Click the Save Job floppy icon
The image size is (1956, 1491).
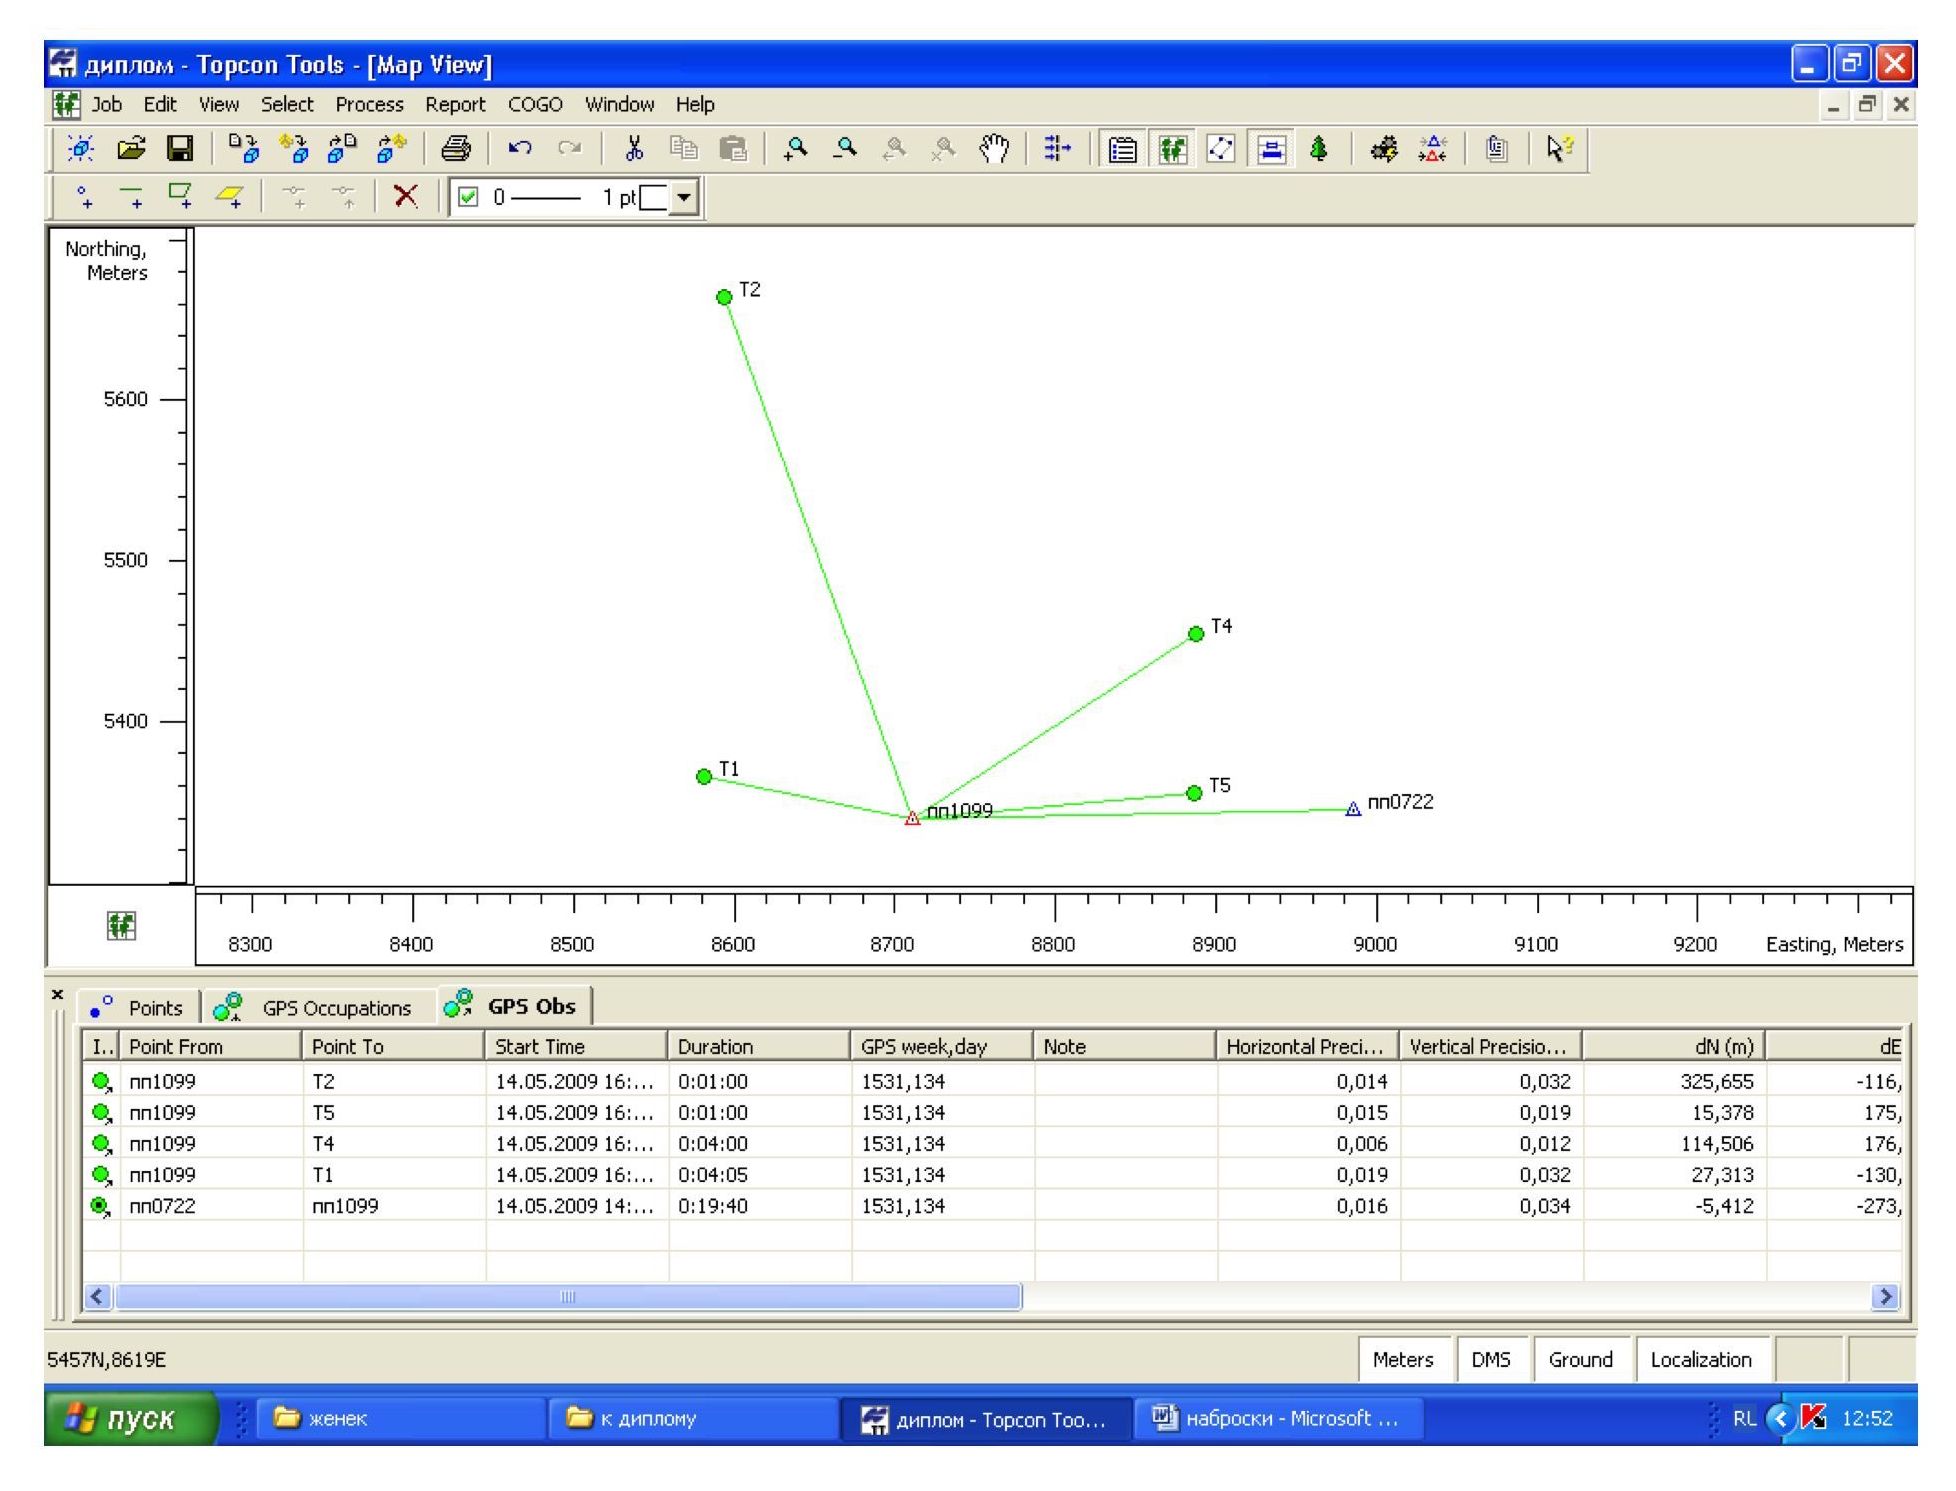pyautogui.click(x=180, y=150)
